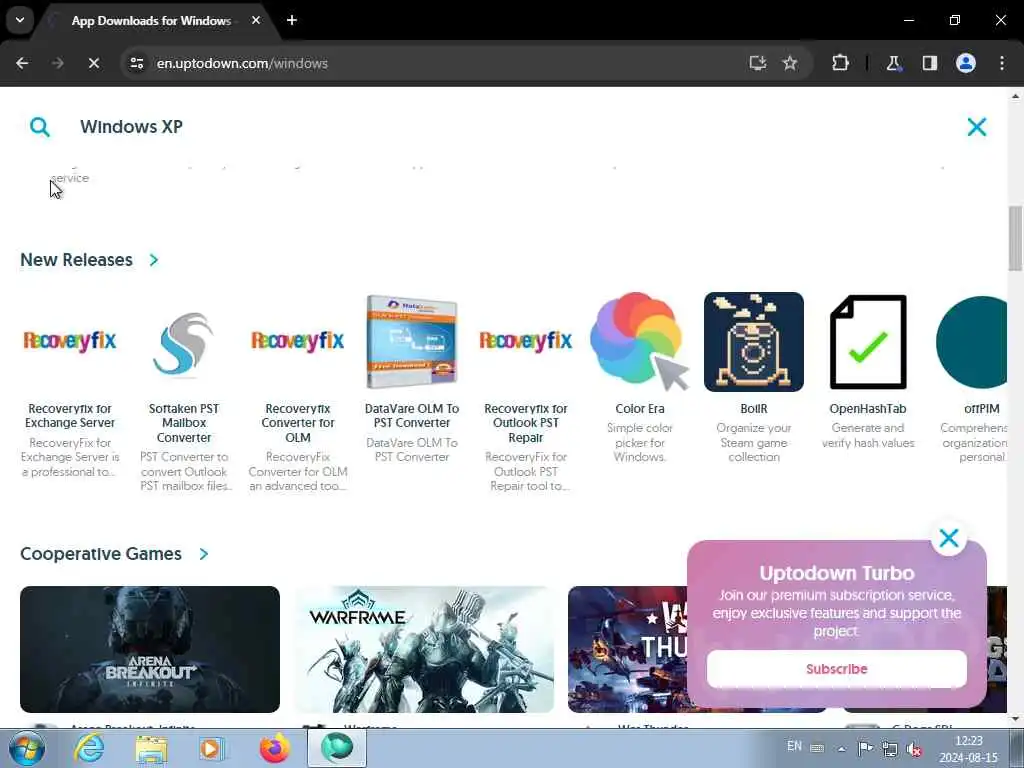The width and height of the screenshot is (1024, 768).
Task: Click the page vertical scrollbar thumb
Action: click(x=1015, y=238)
